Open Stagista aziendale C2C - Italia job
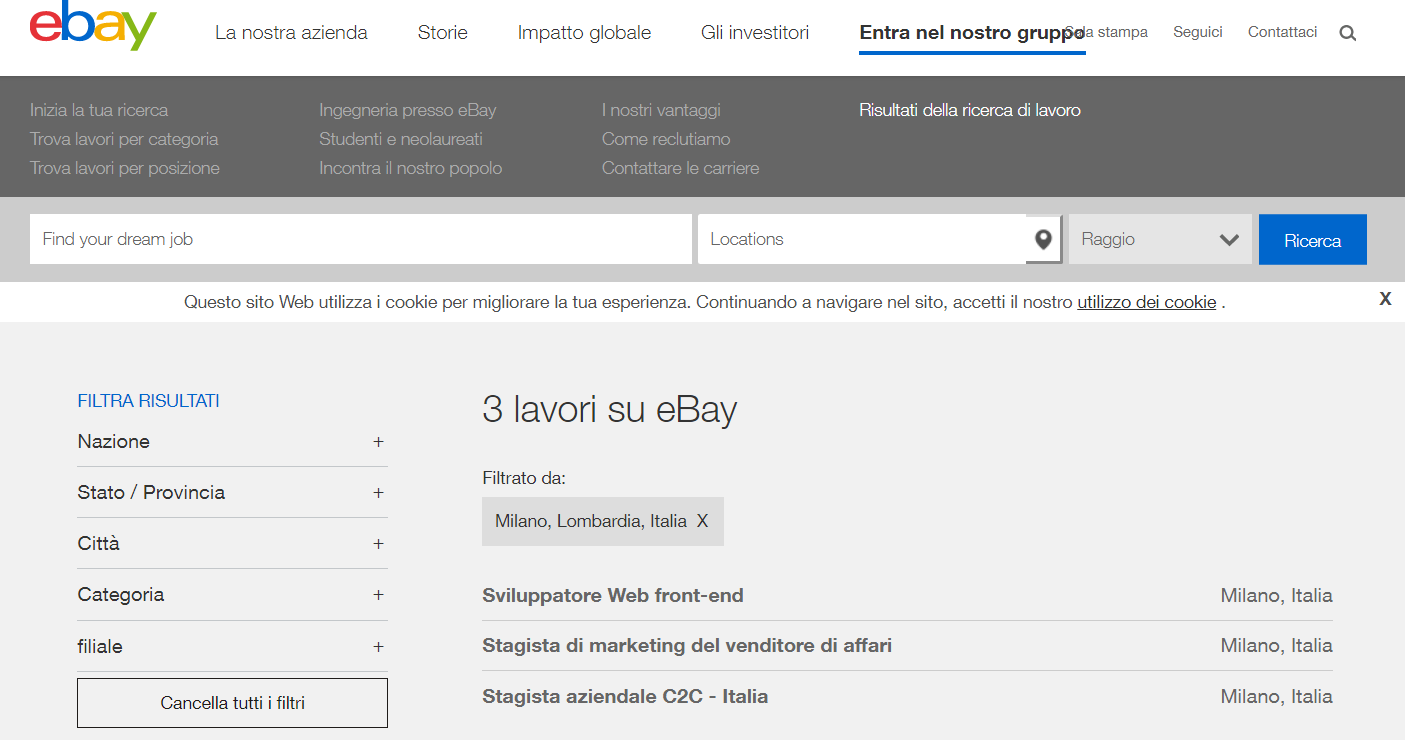 [625, 696]
